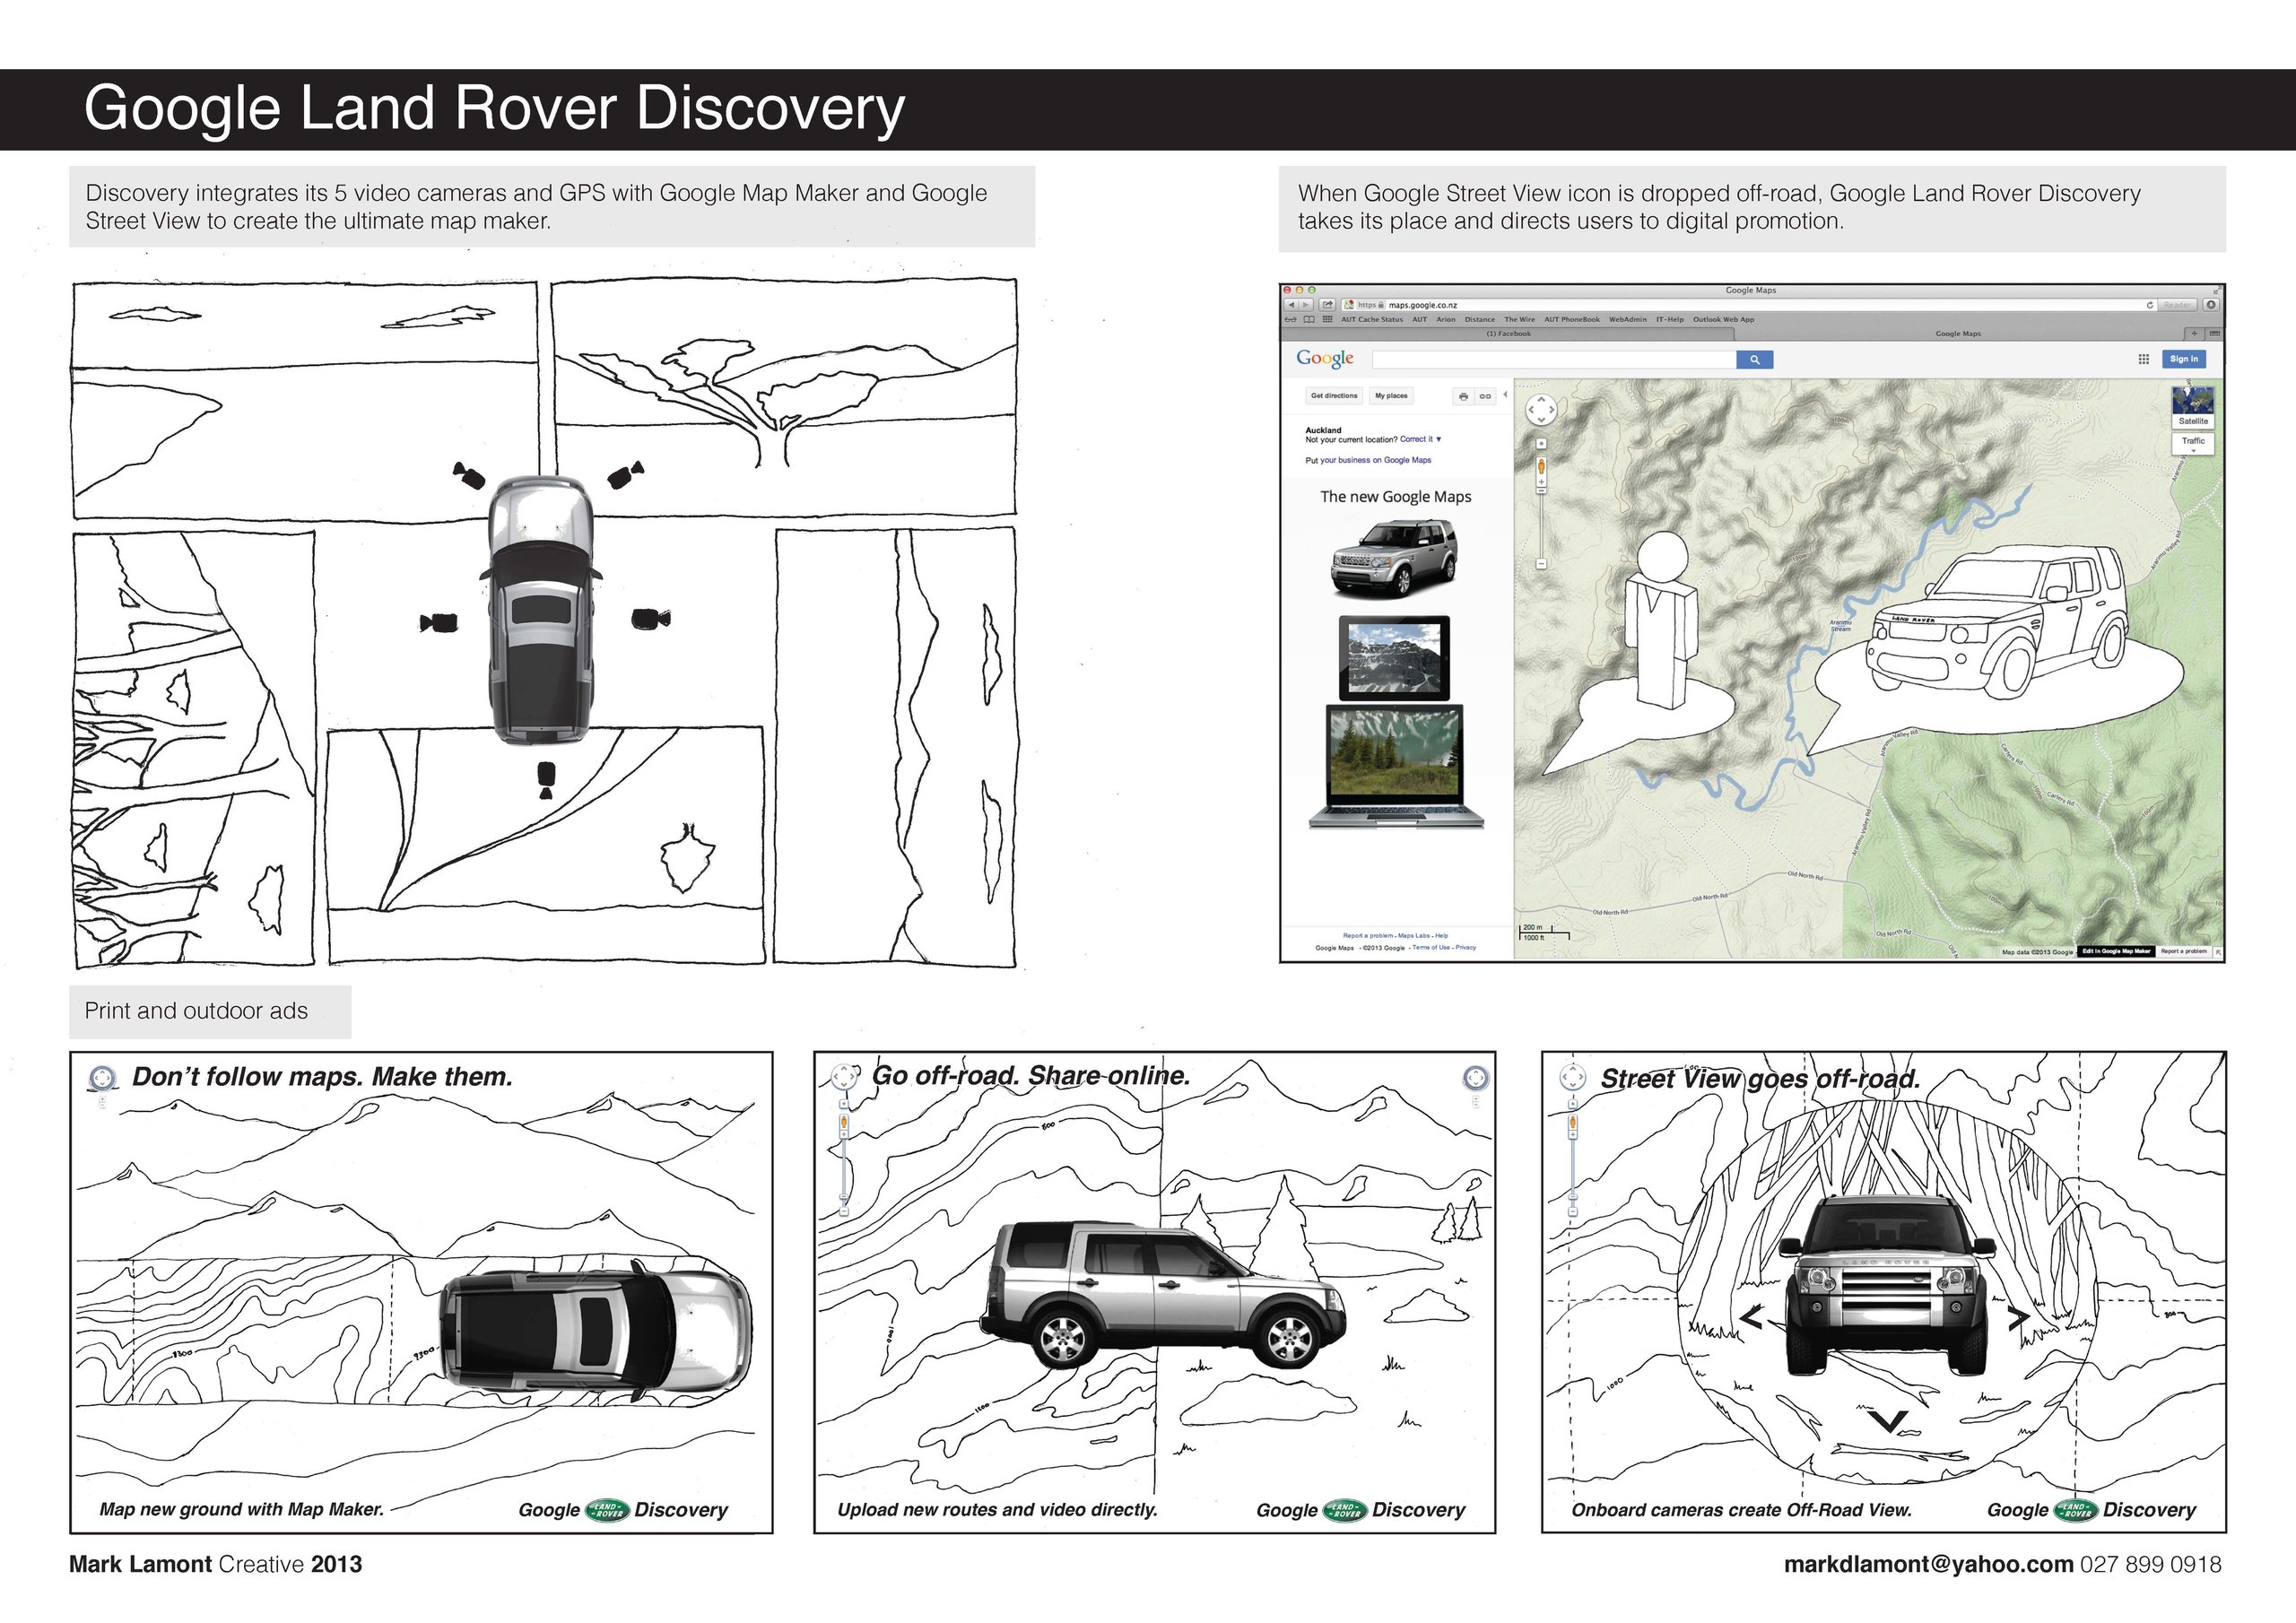Select the Google Maps browser tab
2296x1623 pixels.
pyautogui.click(x=1957, y=334)
